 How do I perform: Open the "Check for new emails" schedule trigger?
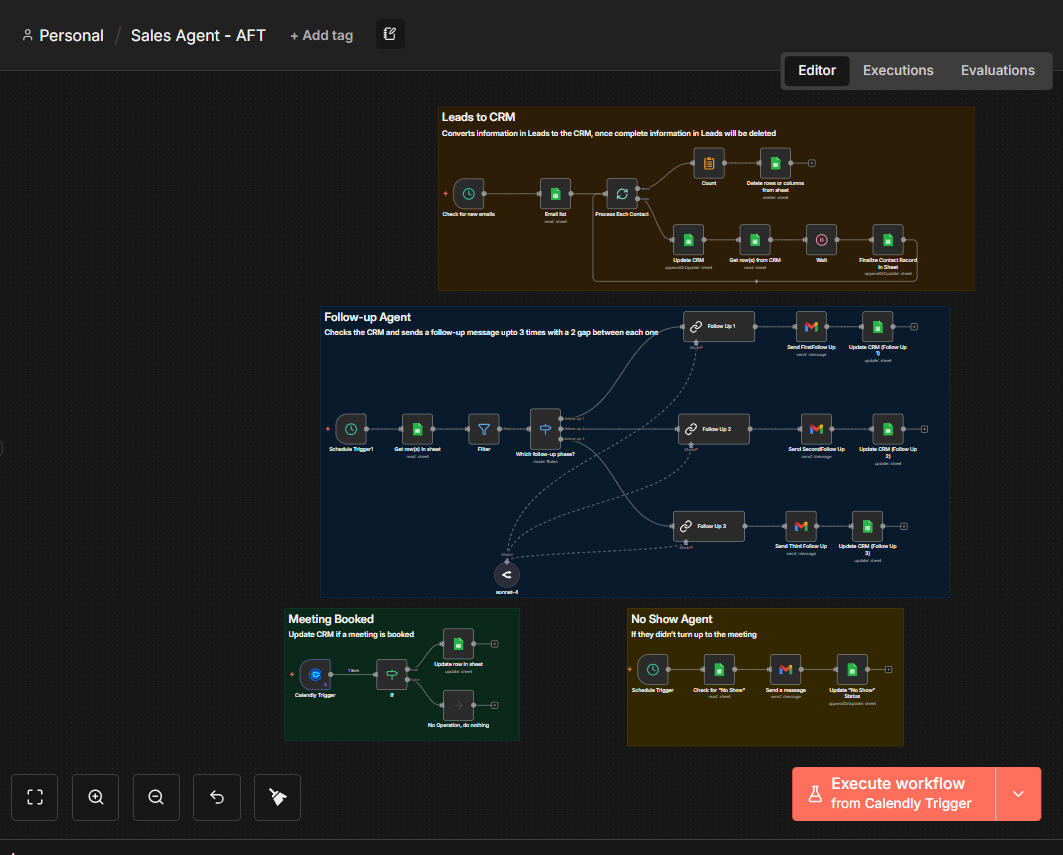coord(467,193)
